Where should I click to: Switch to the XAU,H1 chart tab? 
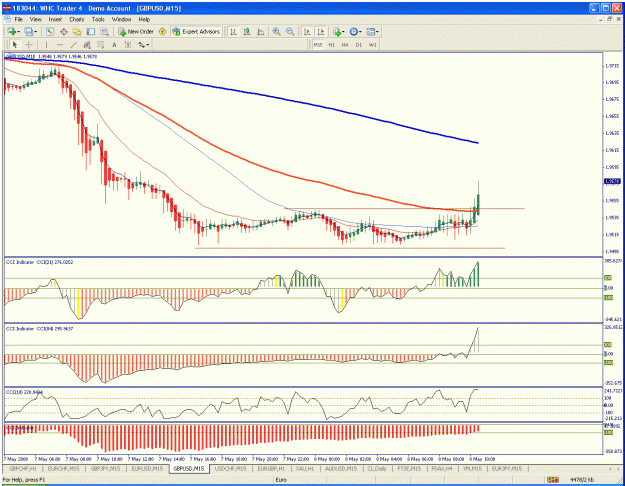click(305, 469)
